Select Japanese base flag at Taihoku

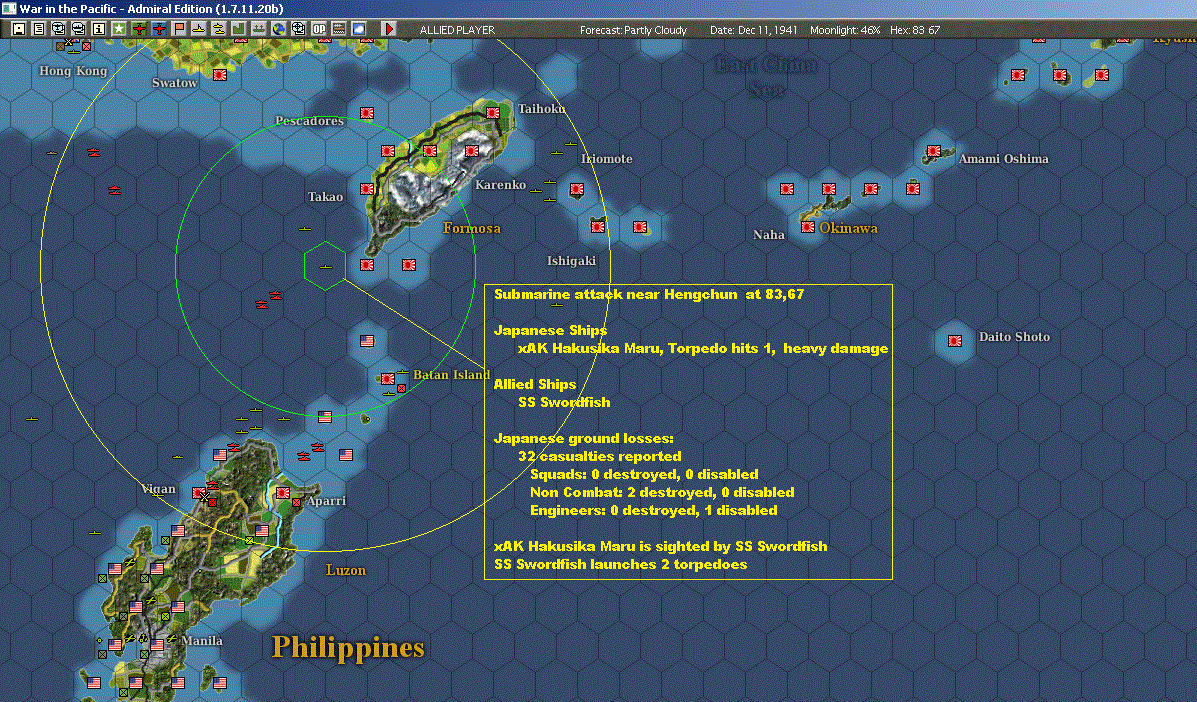[x=492, y=113]
